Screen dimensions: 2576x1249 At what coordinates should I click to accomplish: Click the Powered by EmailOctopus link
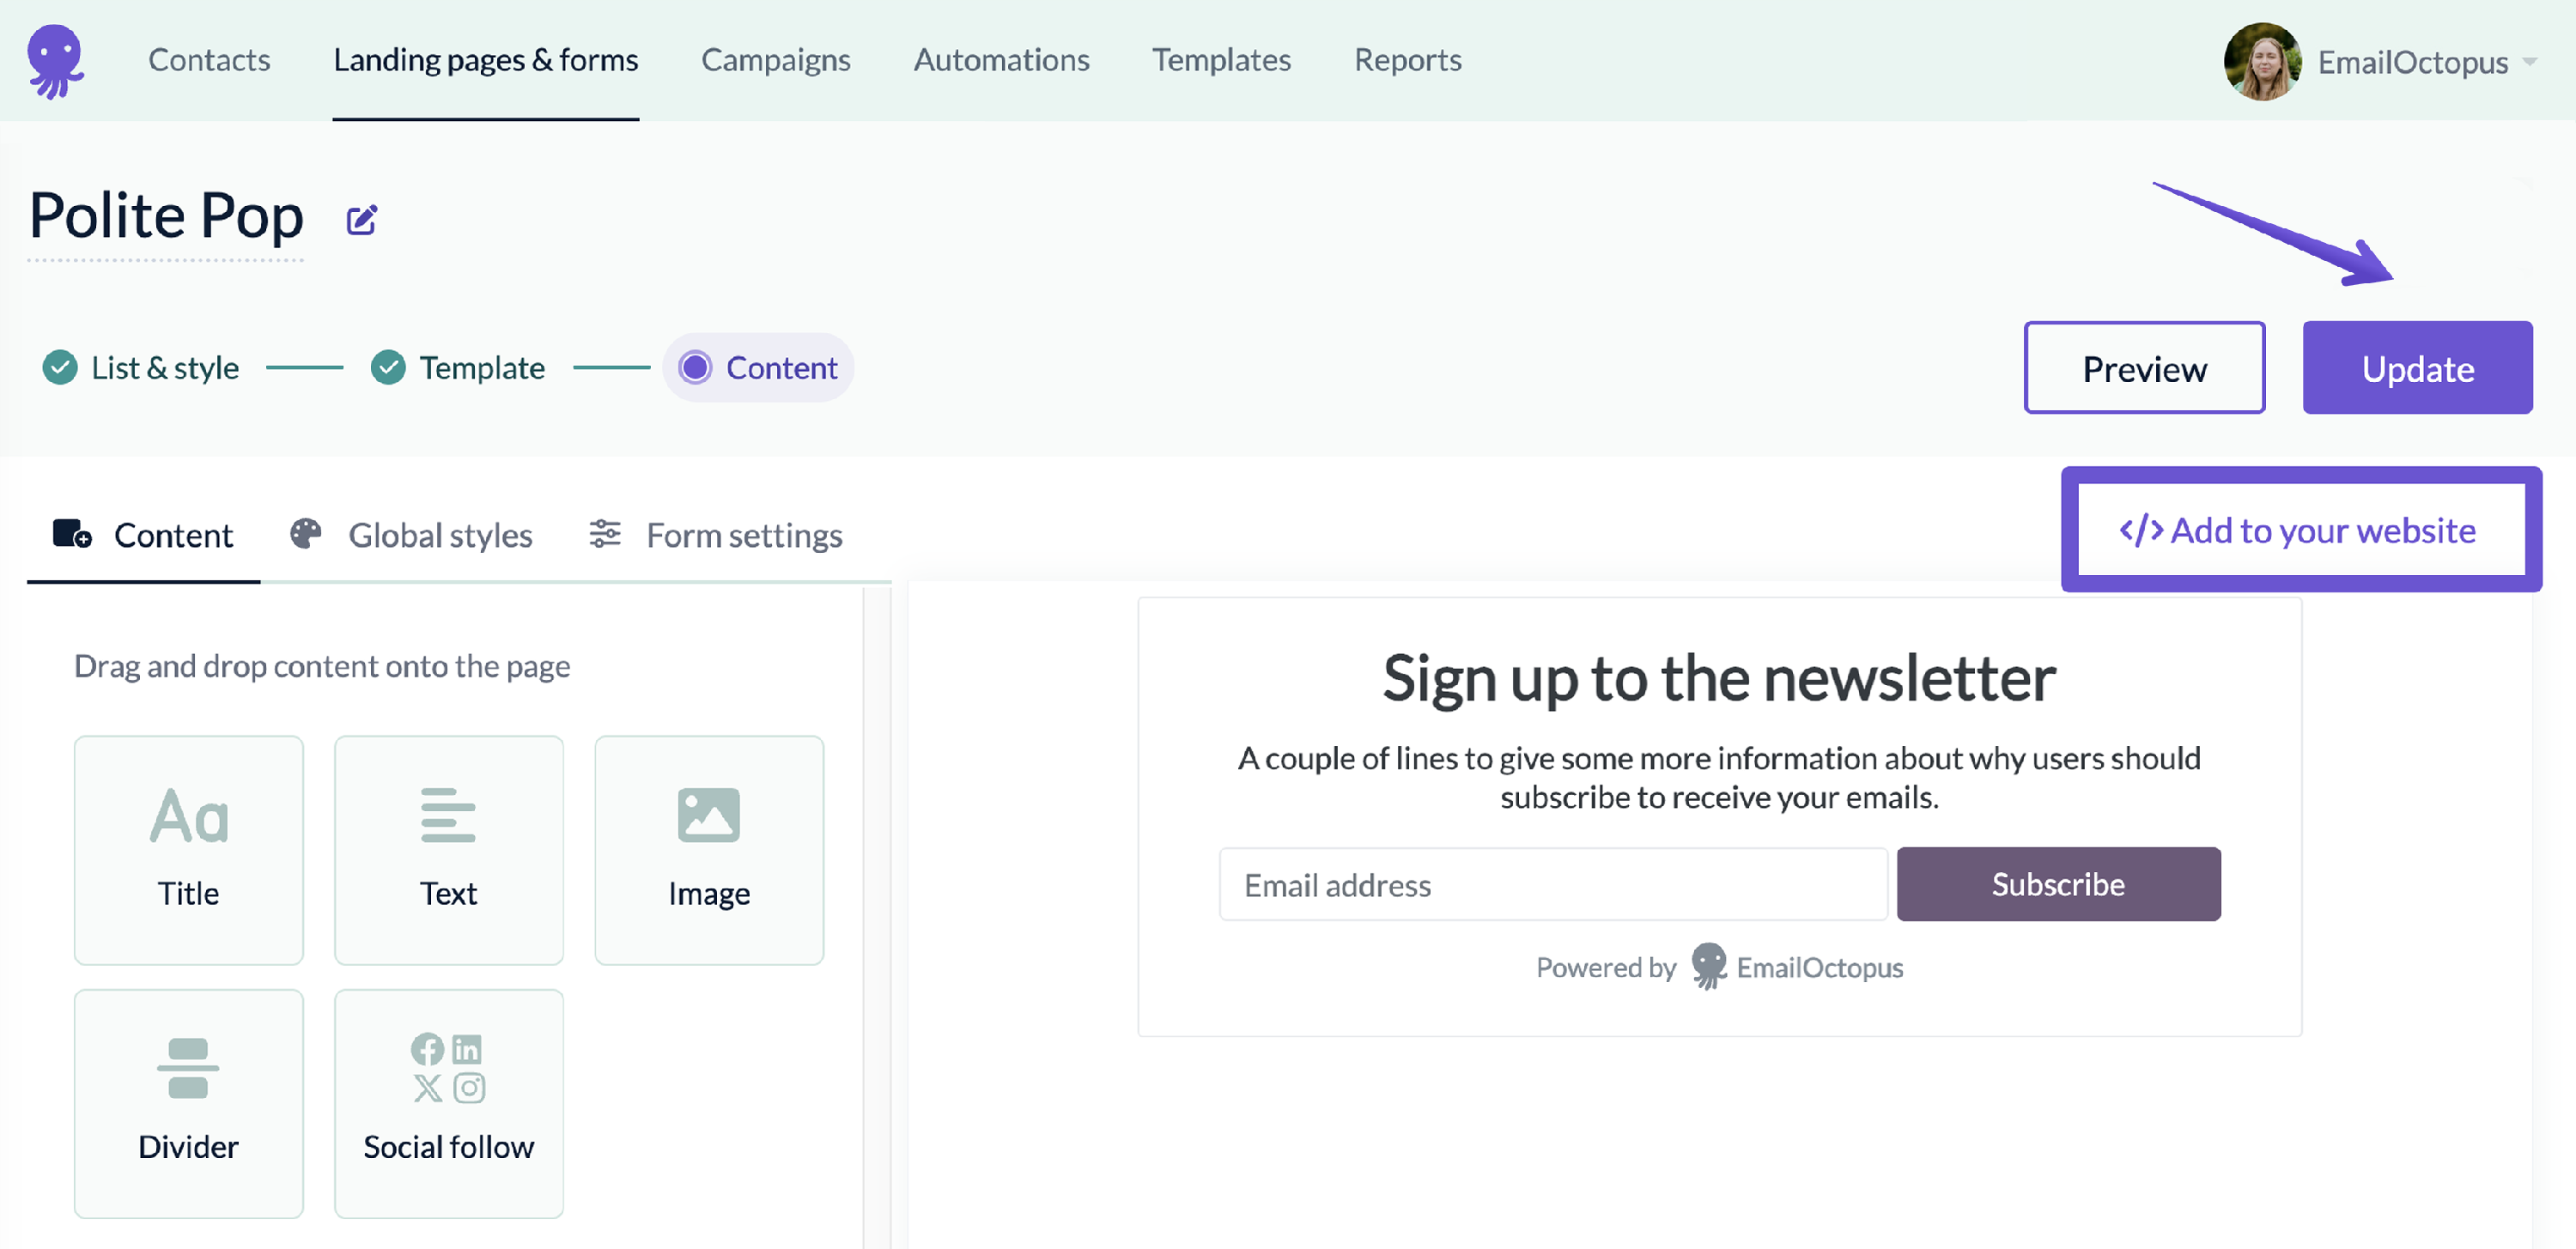(1719, 967)
